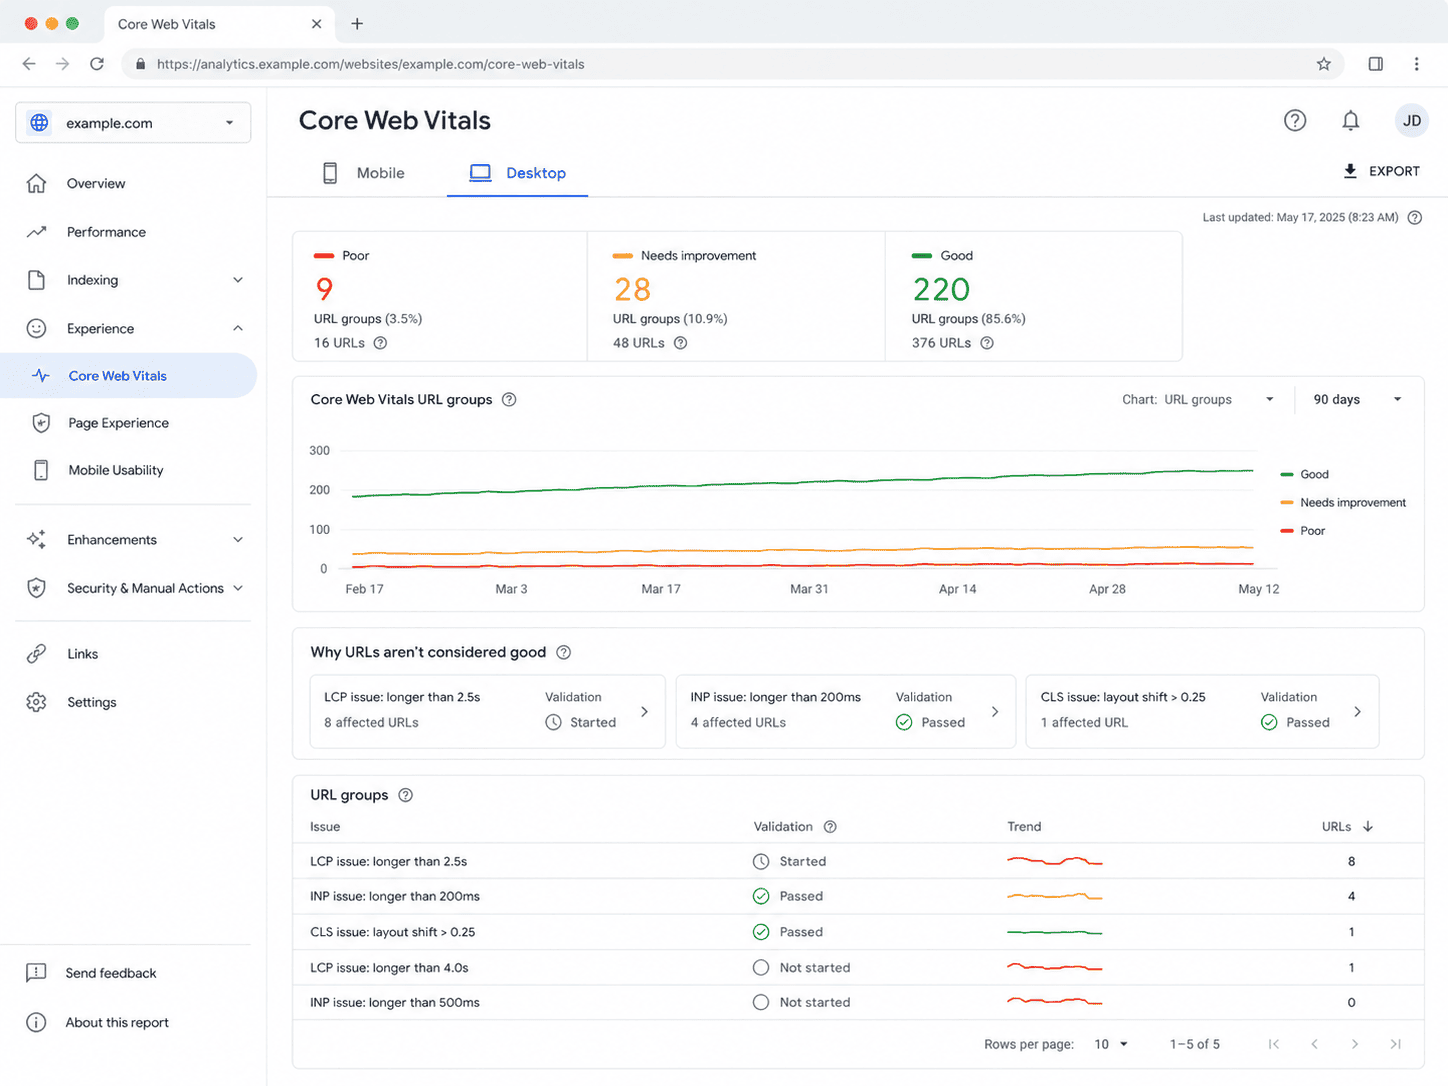Open the Poor URL groups summary card

pos(440,297)
